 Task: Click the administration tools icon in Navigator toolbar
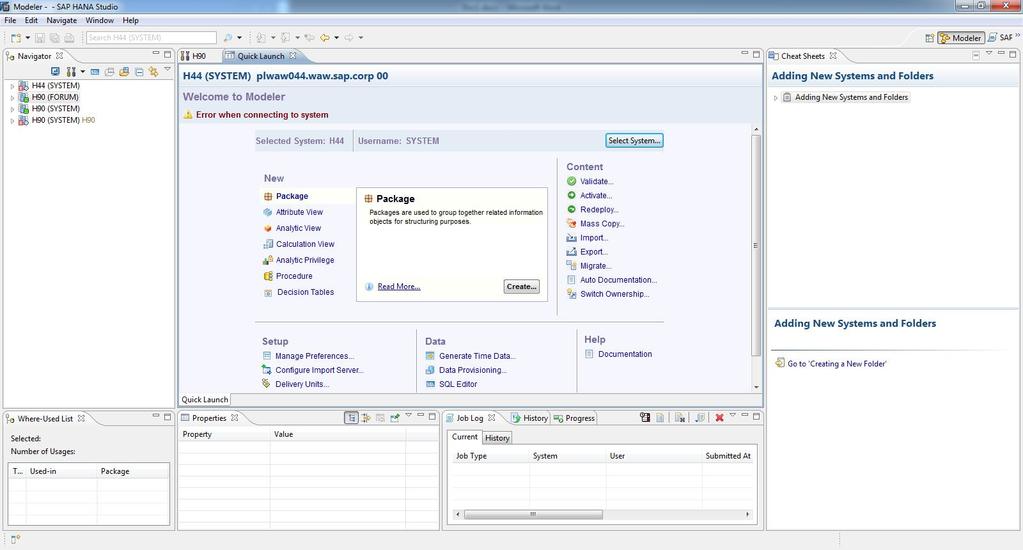pyautogui.click(x=70, y=72)
